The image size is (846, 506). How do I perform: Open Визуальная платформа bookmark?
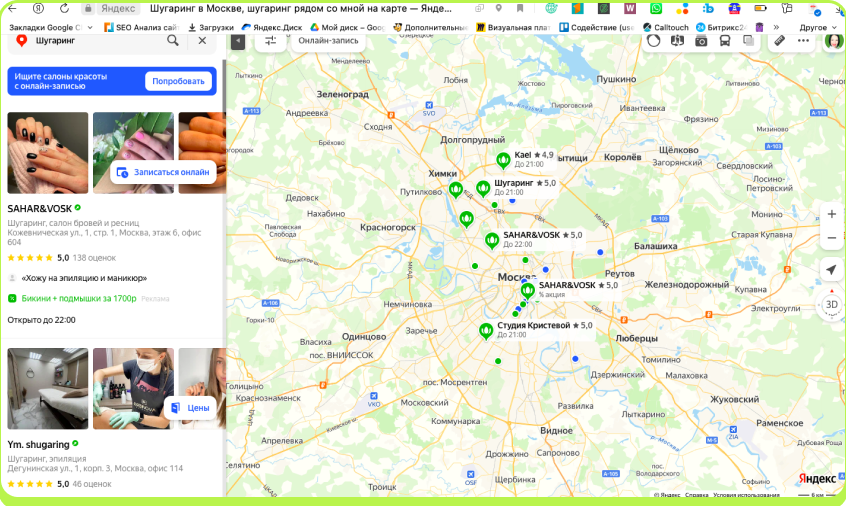tap(513, 28)
